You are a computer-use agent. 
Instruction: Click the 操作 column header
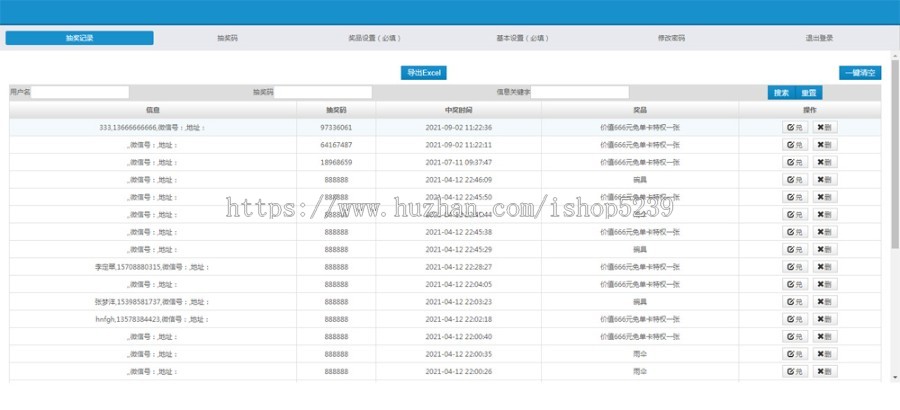810,110
